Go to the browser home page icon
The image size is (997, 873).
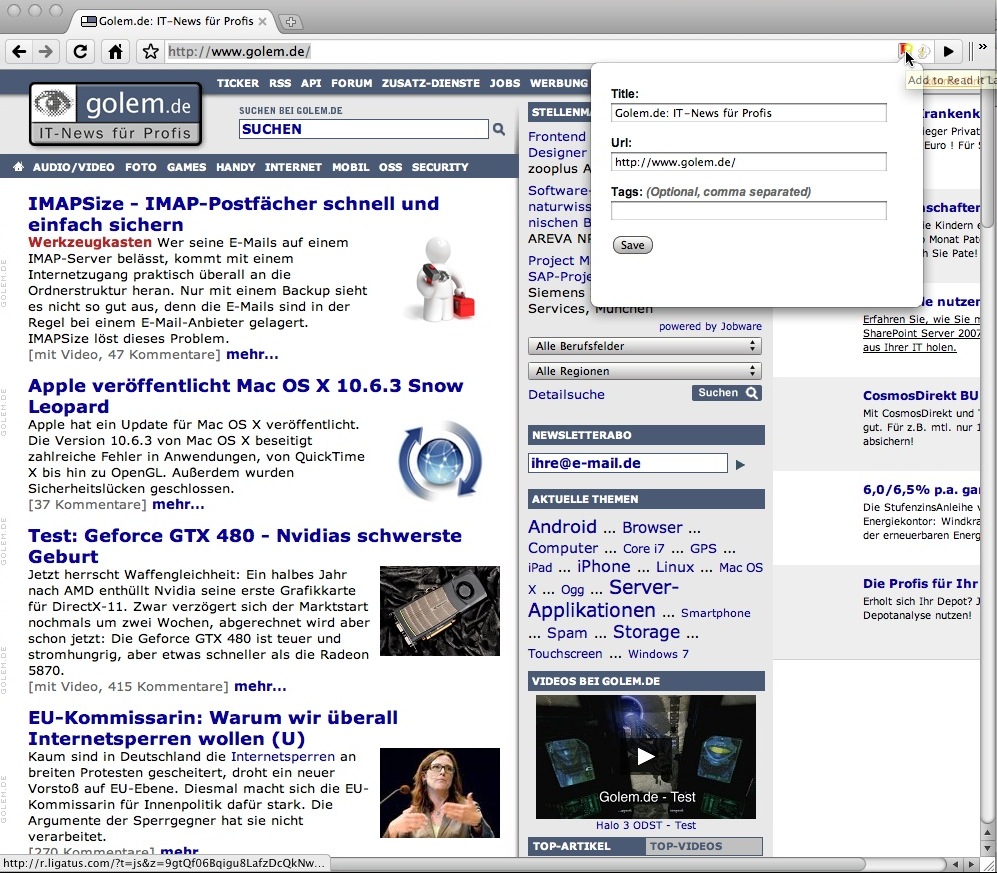[116, 51]
